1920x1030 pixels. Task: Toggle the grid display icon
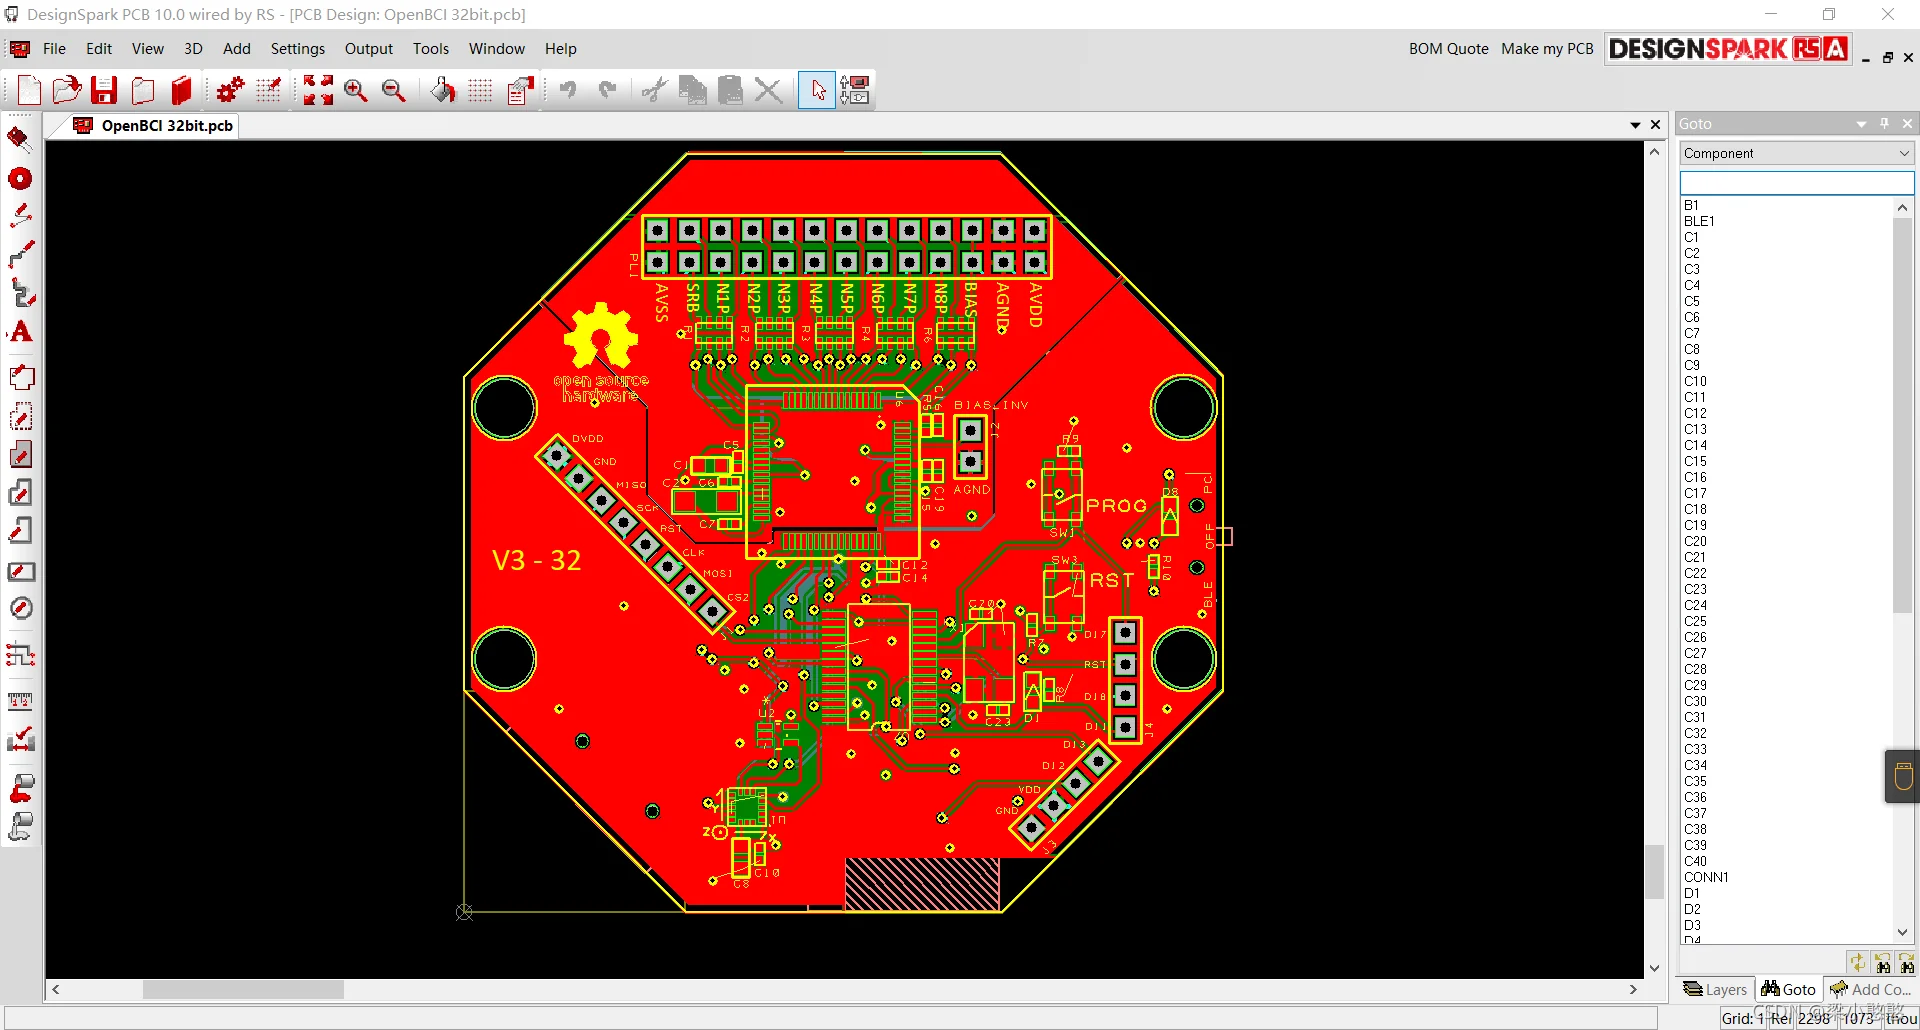point(479,90)
